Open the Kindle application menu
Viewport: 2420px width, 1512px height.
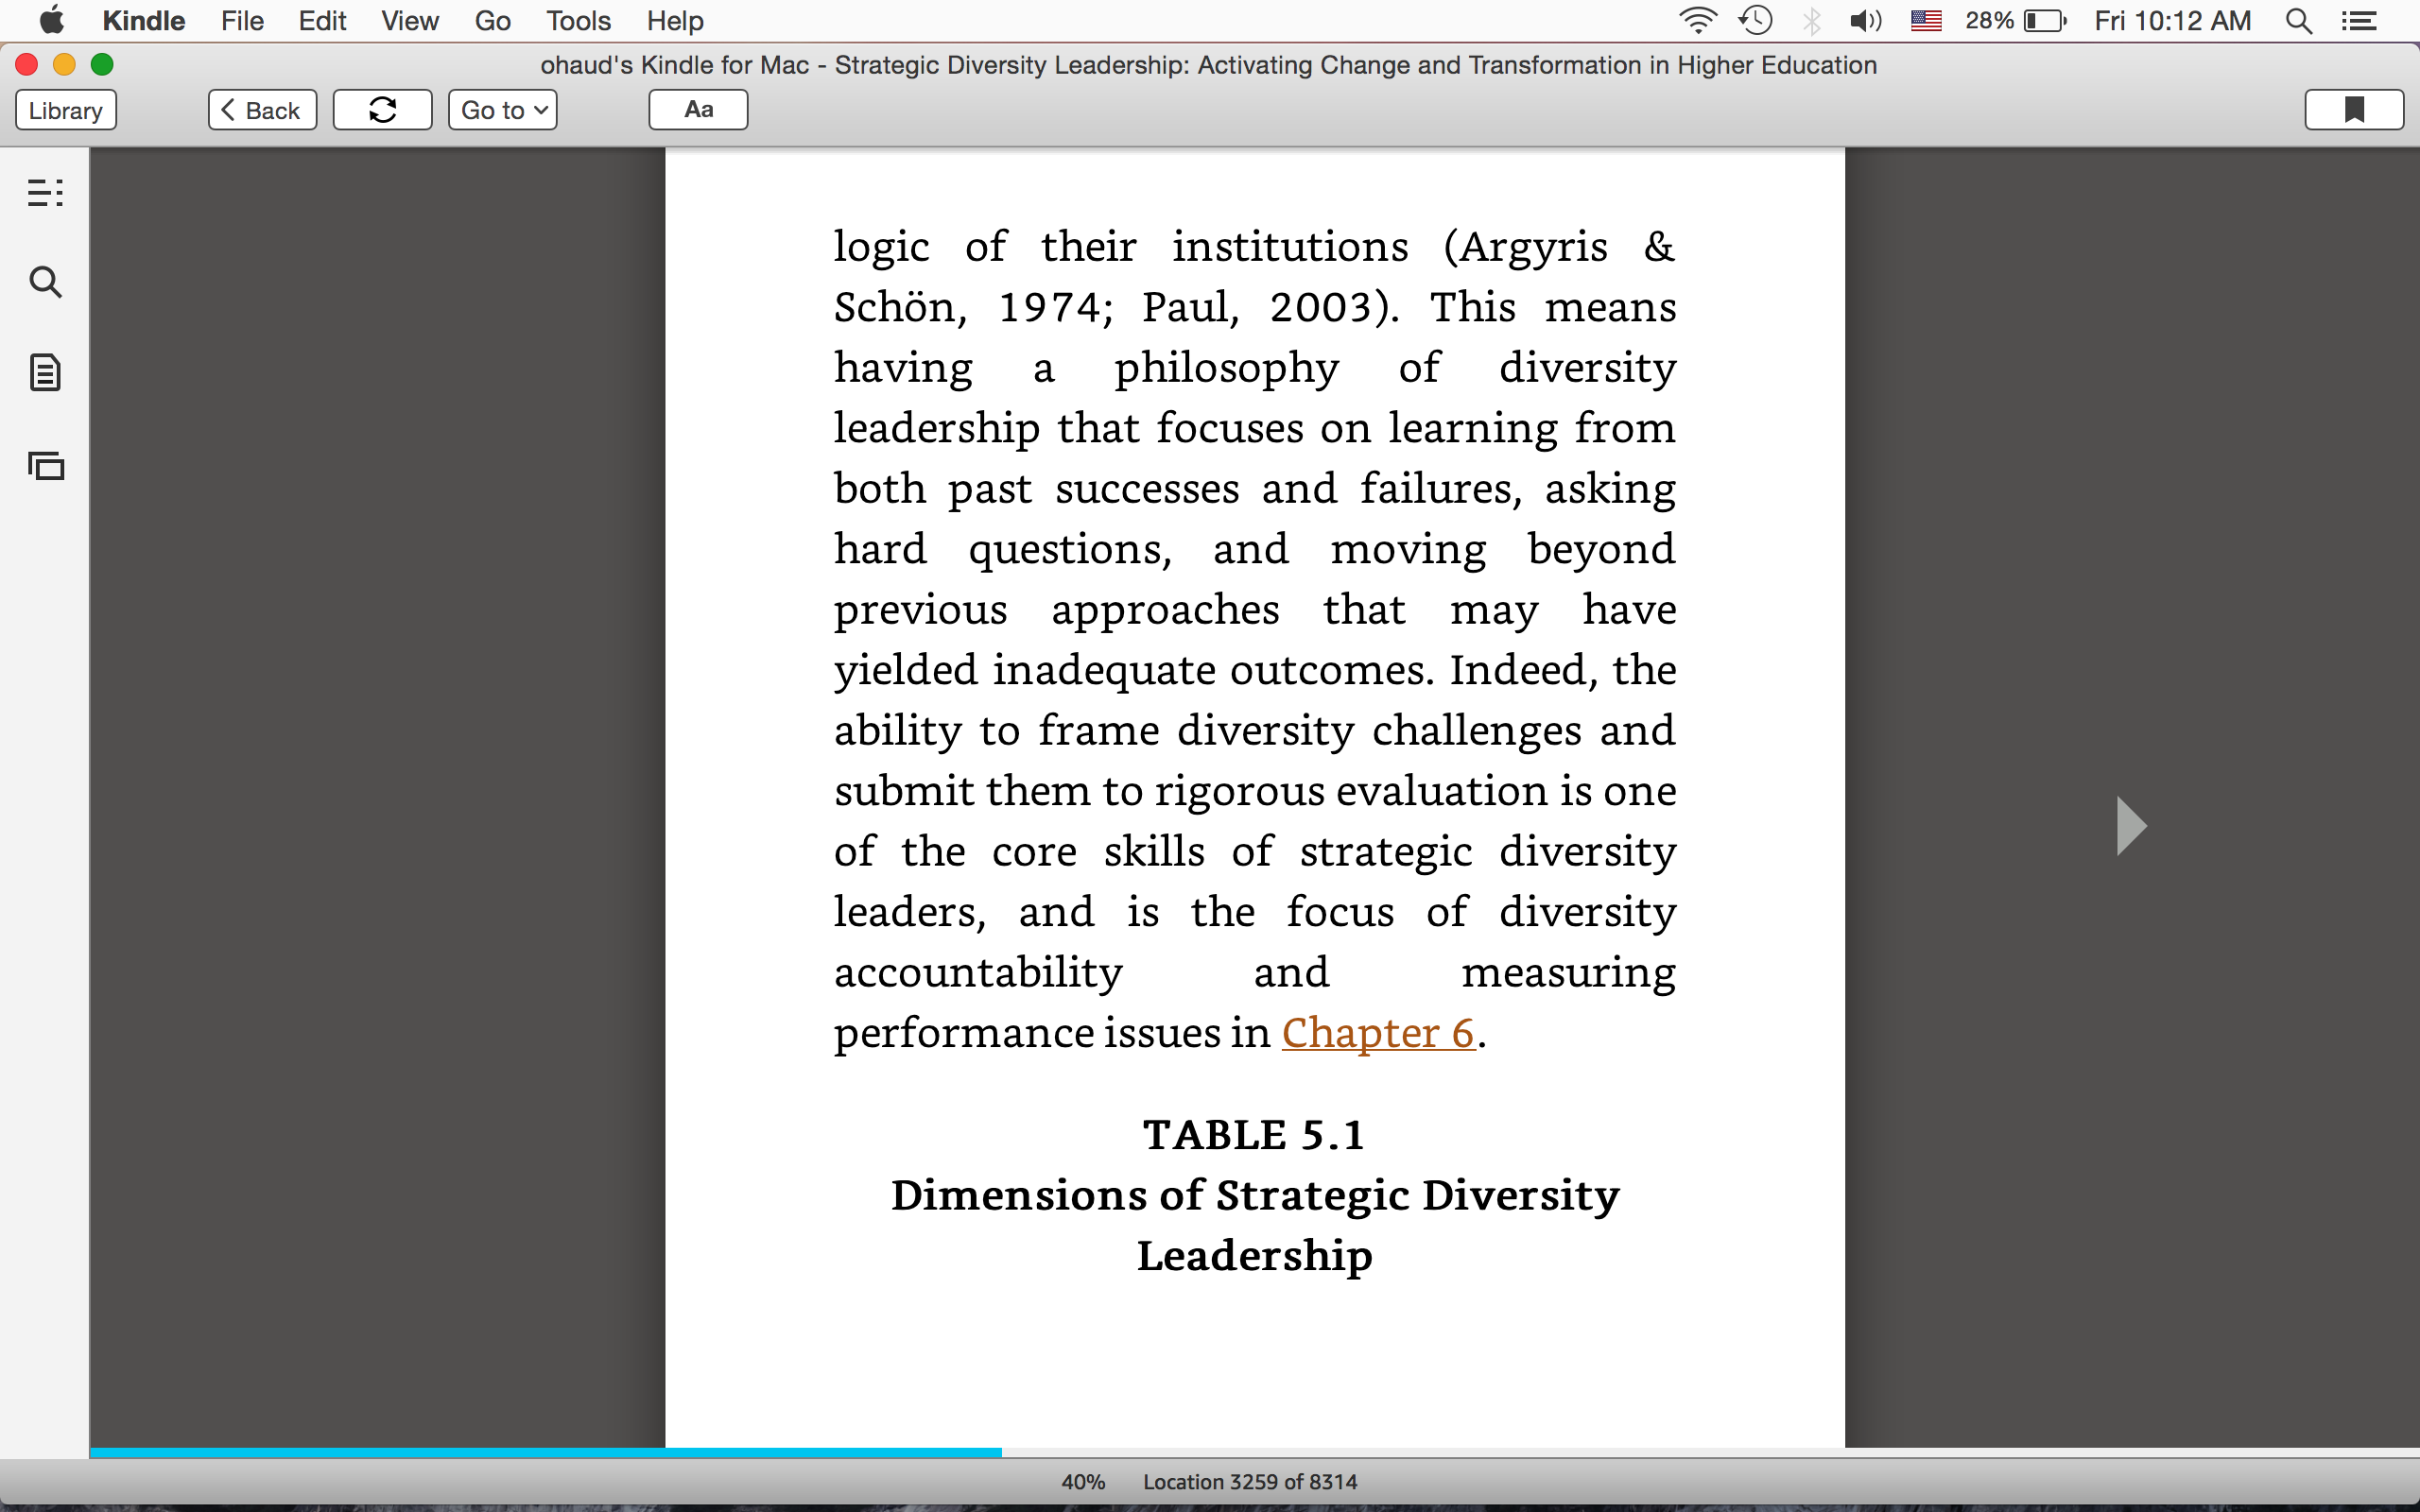pyautogui.click(x=143, y=21)
